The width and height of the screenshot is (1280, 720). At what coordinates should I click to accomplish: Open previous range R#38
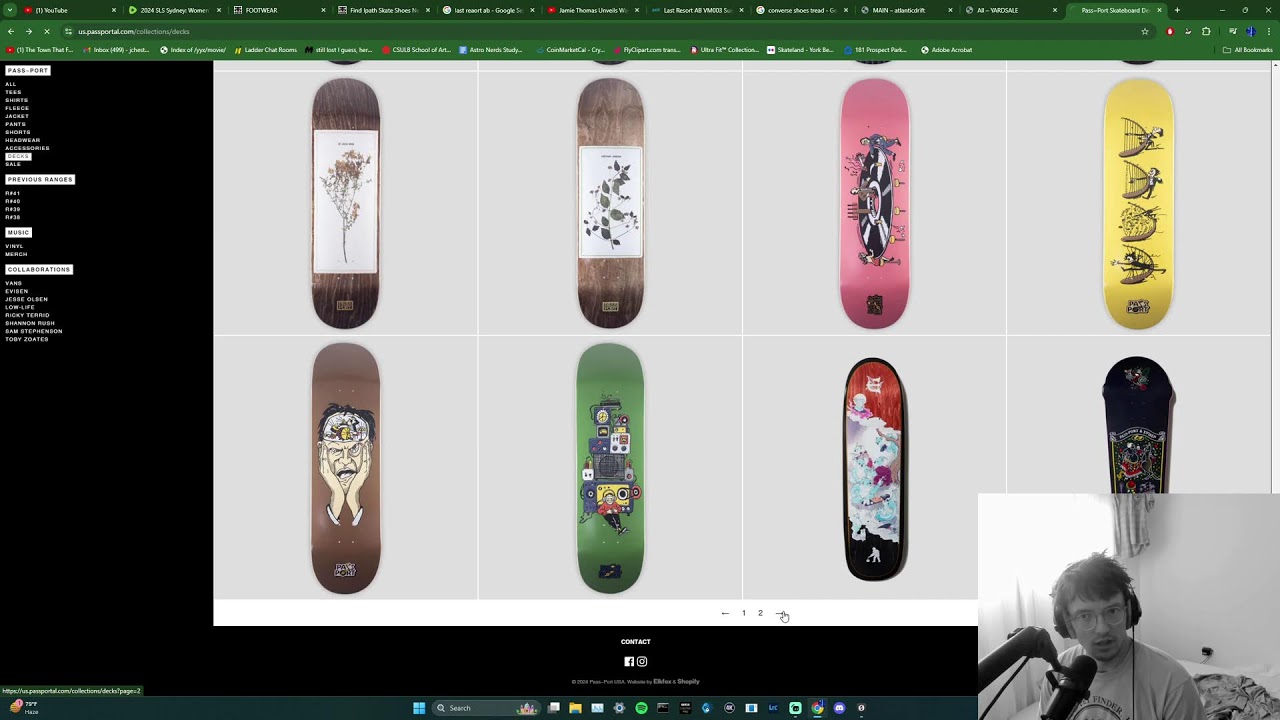13,217
